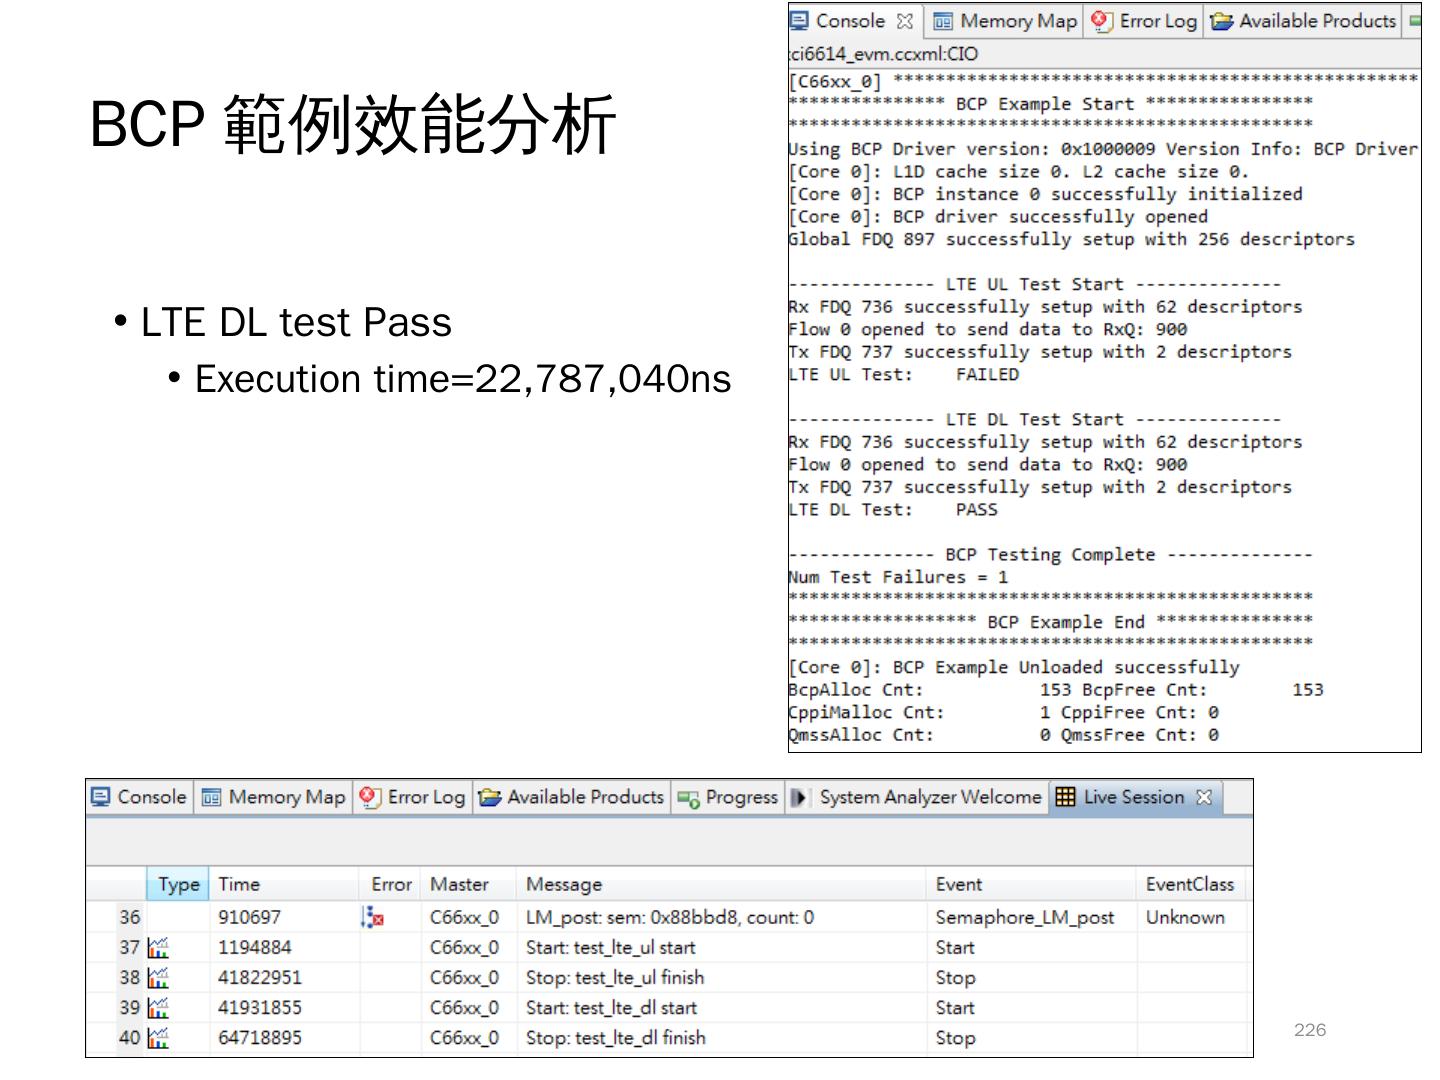Select 'Num Test Failures = 1' console line
The image size is (1440, 1080).
point(898,577)
